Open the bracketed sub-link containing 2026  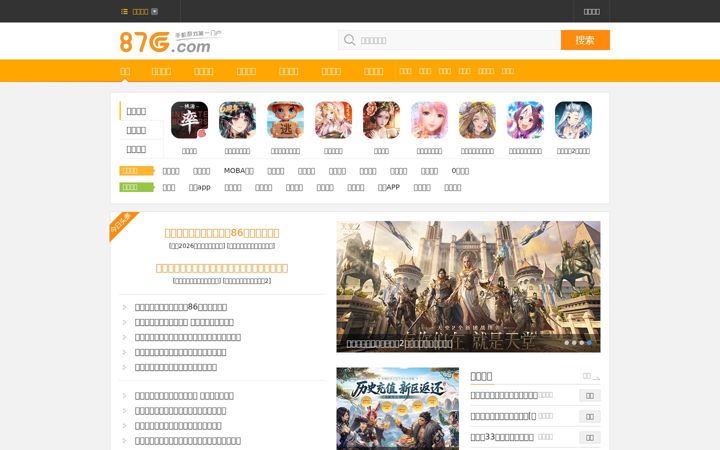197,246
